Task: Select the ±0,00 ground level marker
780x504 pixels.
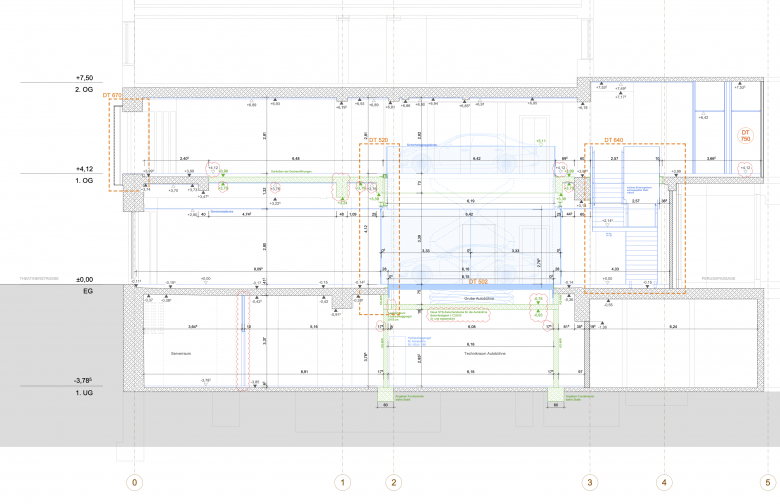Action: 83,279
